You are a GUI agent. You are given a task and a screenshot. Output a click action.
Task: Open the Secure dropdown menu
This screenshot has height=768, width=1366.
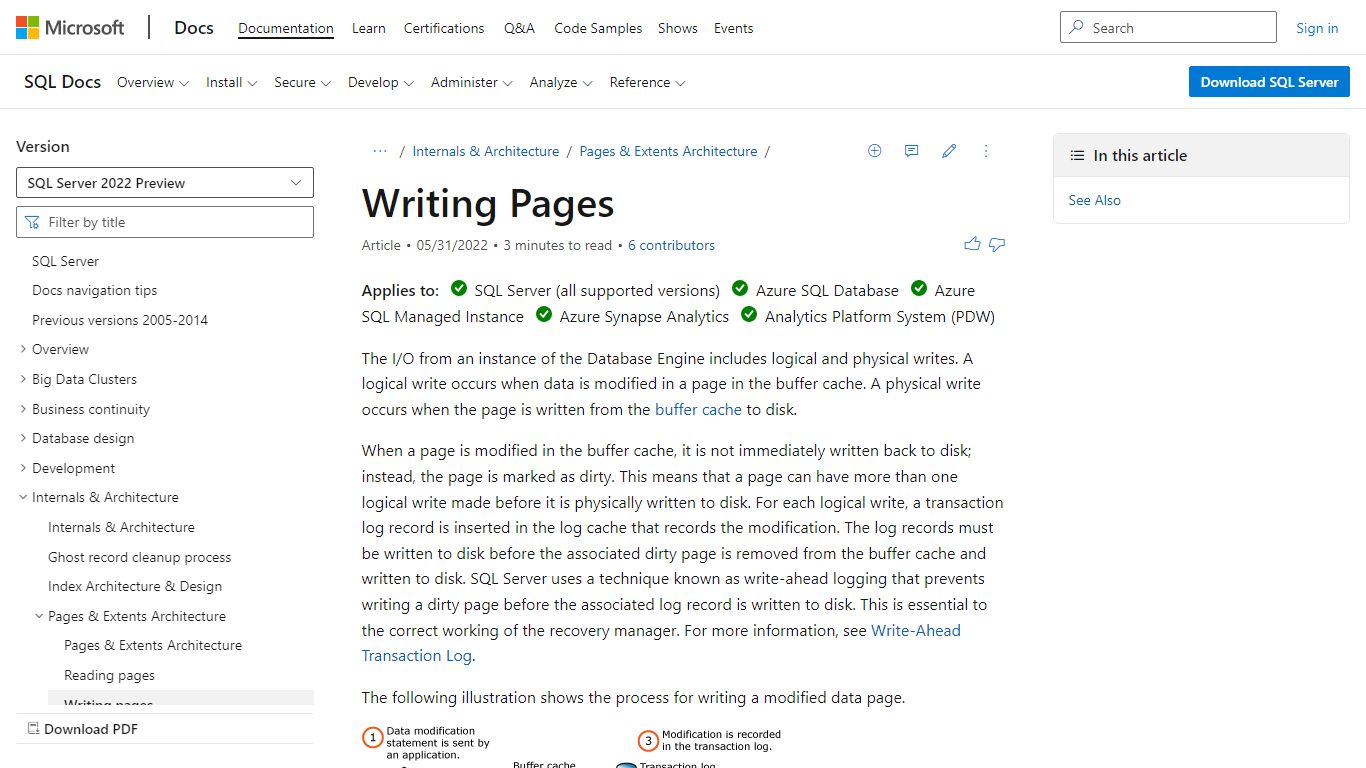(x=303, y=82)
